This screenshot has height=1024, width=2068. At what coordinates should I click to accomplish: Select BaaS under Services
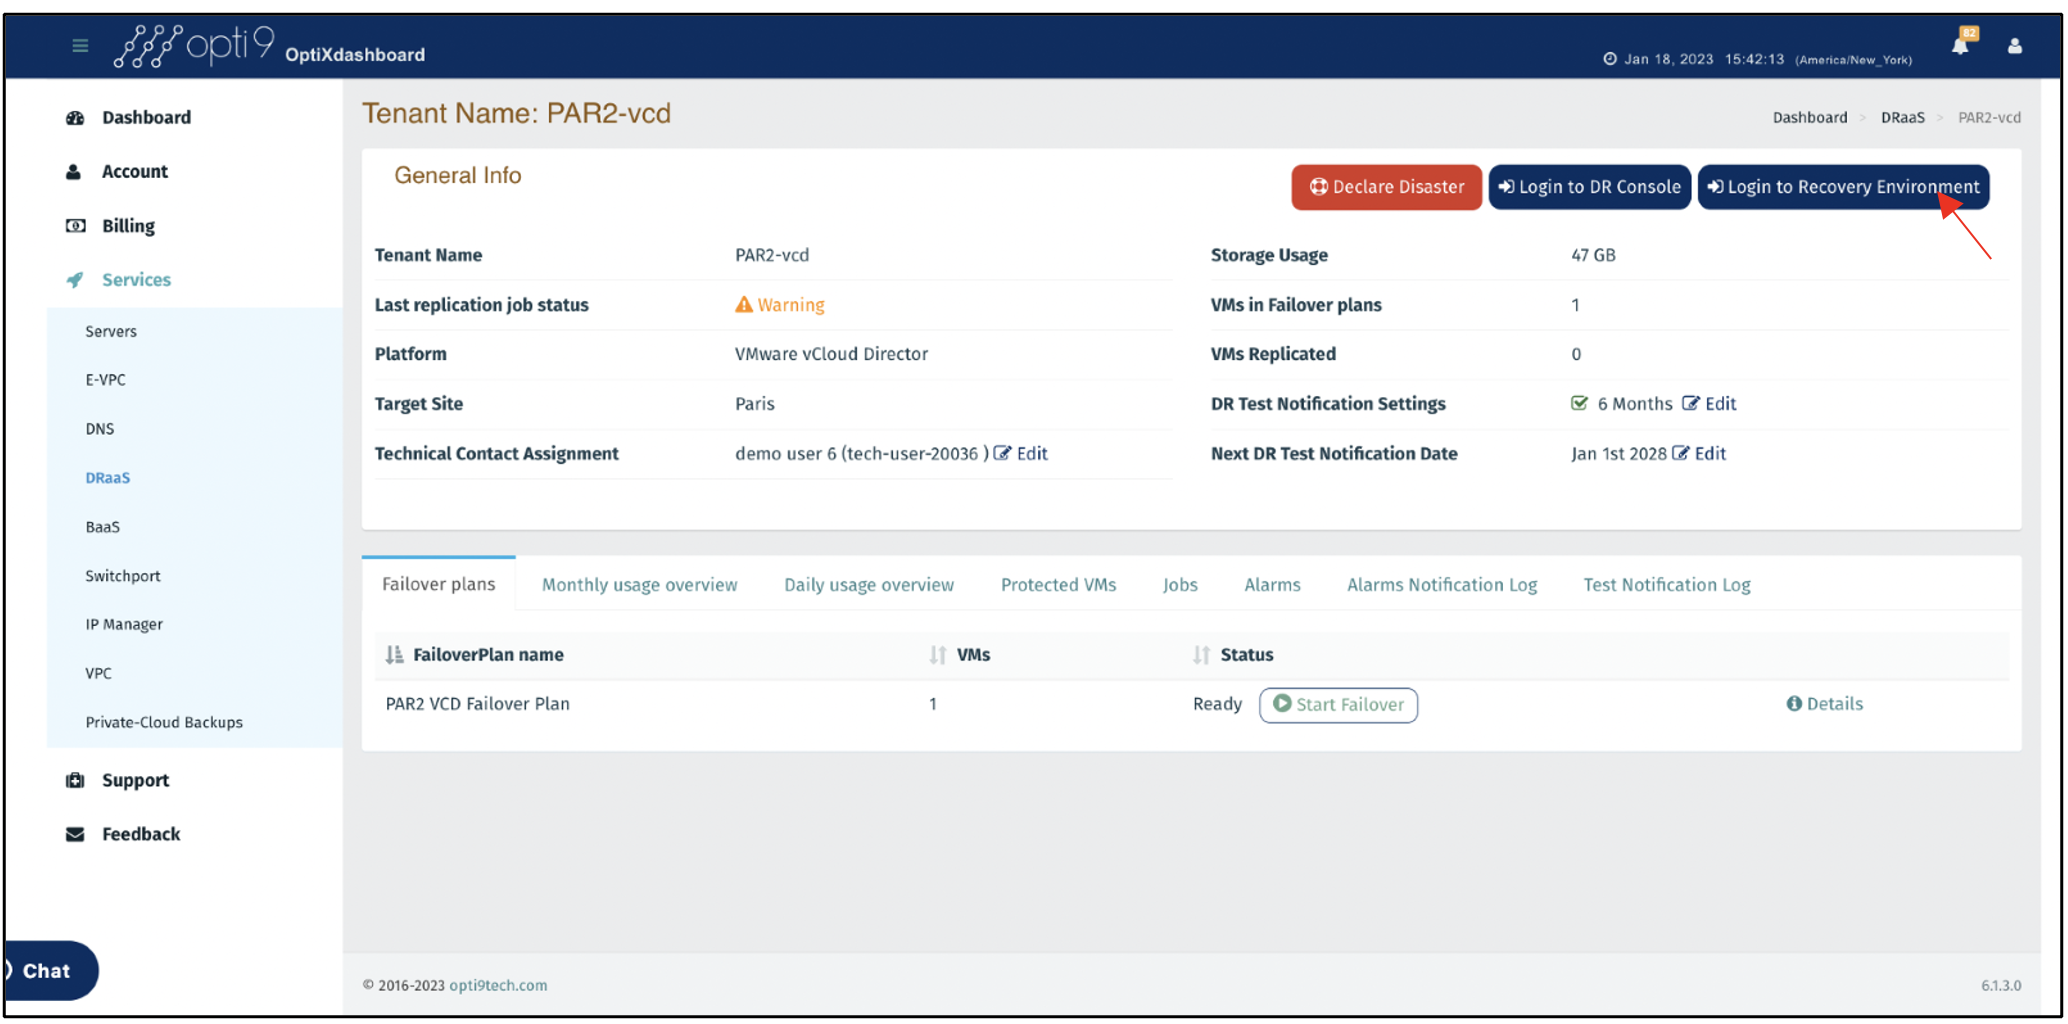[x=102, y=527]
